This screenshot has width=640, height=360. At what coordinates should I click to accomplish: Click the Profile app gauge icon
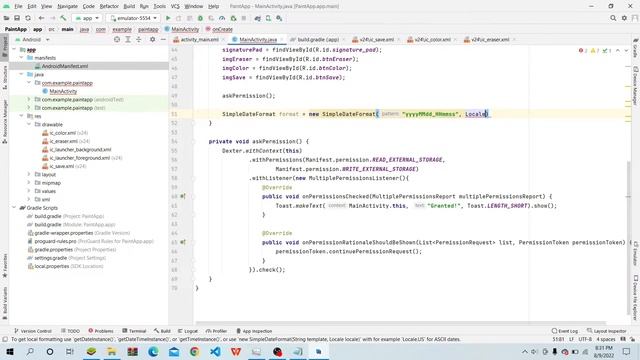(x=222, y=18)
